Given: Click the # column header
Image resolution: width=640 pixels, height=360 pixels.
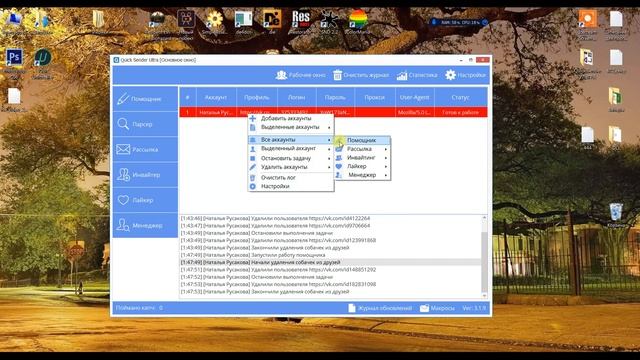Looking at the screenshot, I should pos(187,97).
